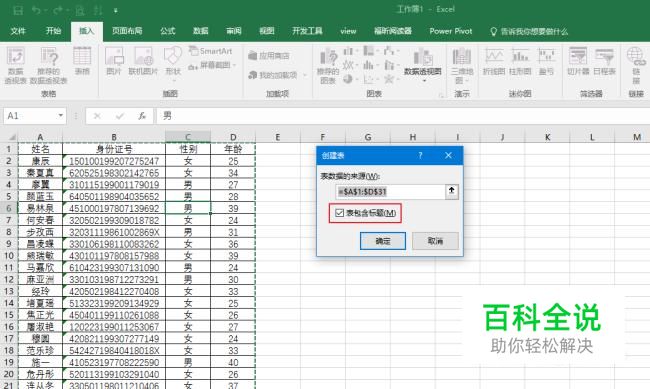Open the Developer (开发工具) tab

point(307,31)
